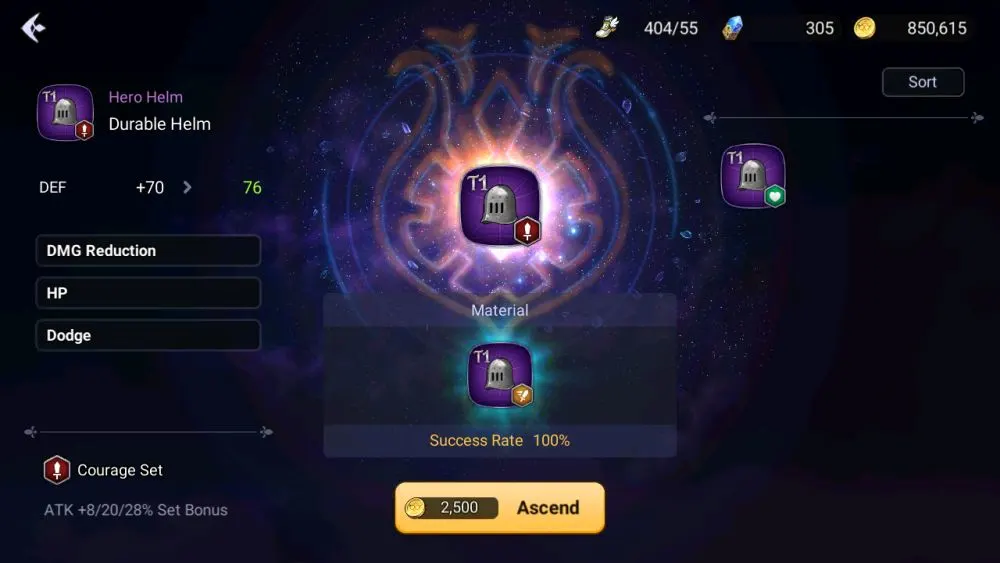The width and height of the screenshot is (1000, 563).
Task: Tap the Courage Set label
Action: point(120,470)
